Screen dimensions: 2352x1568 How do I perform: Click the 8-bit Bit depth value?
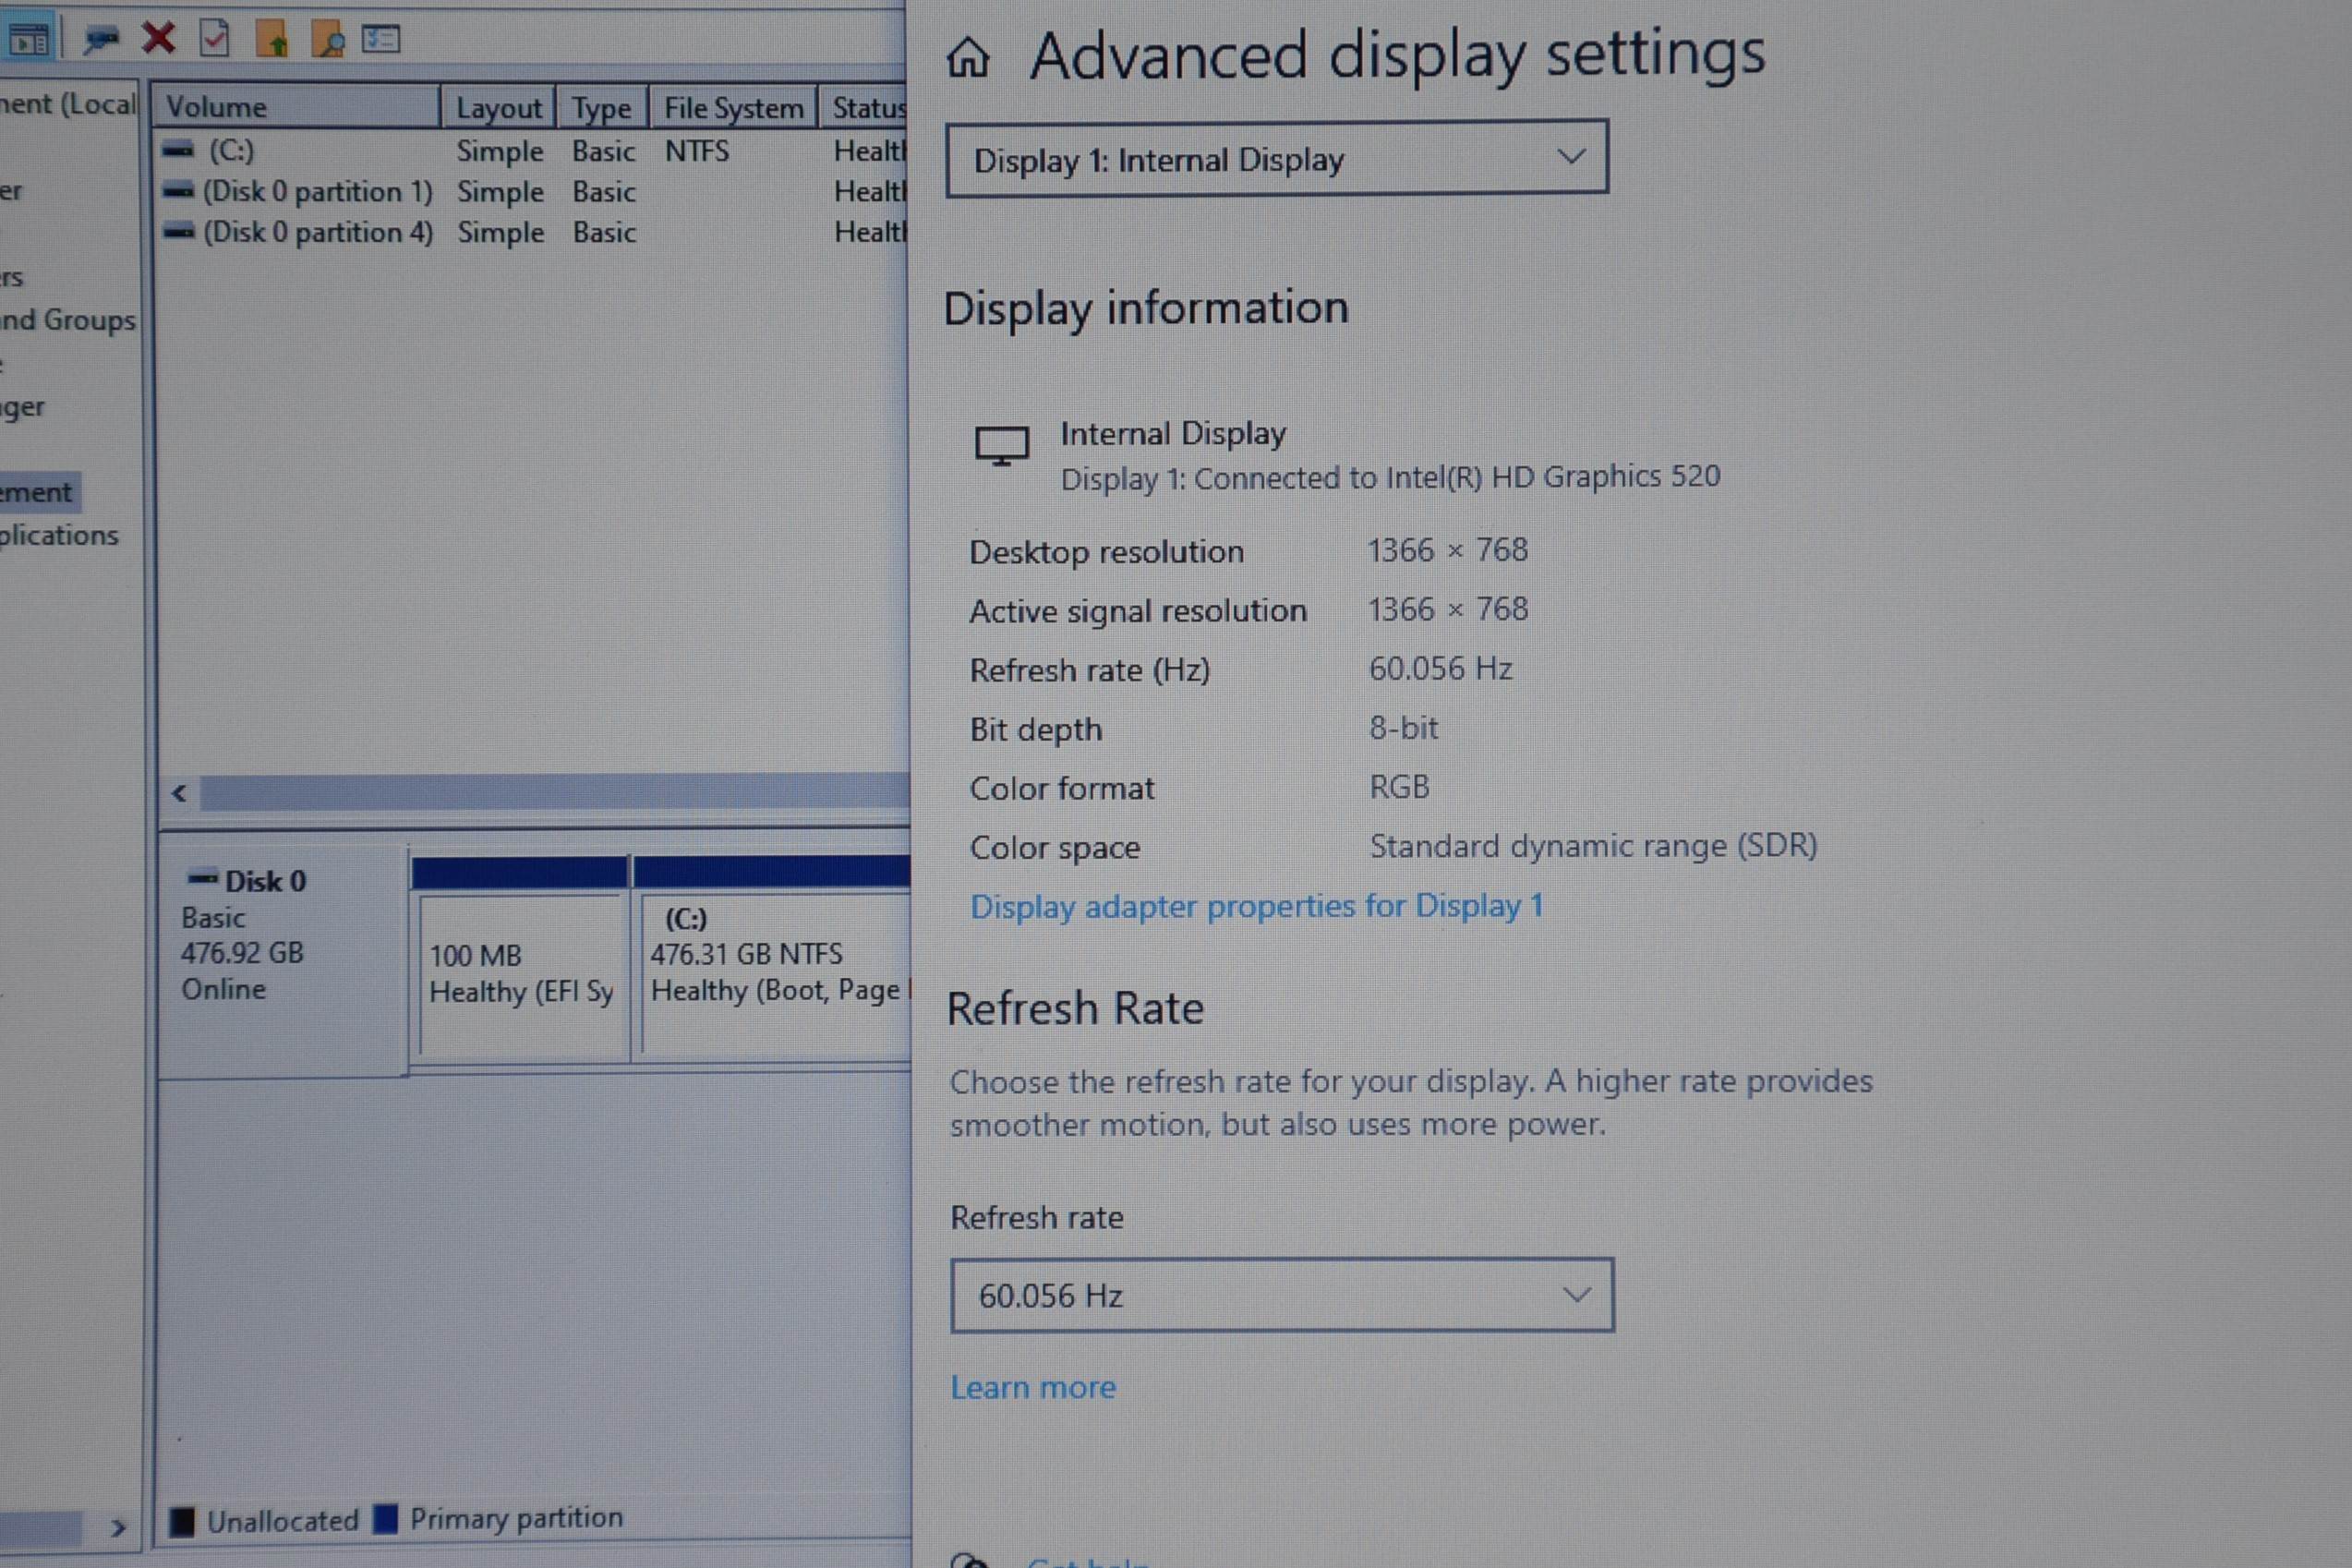(1403, 728)
